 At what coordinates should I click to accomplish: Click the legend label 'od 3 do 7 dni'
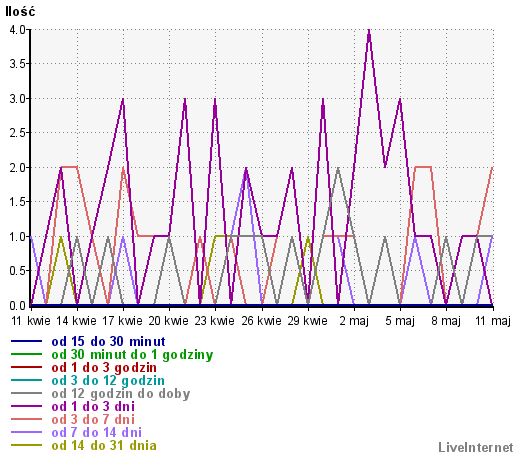[x=93, y=420]
